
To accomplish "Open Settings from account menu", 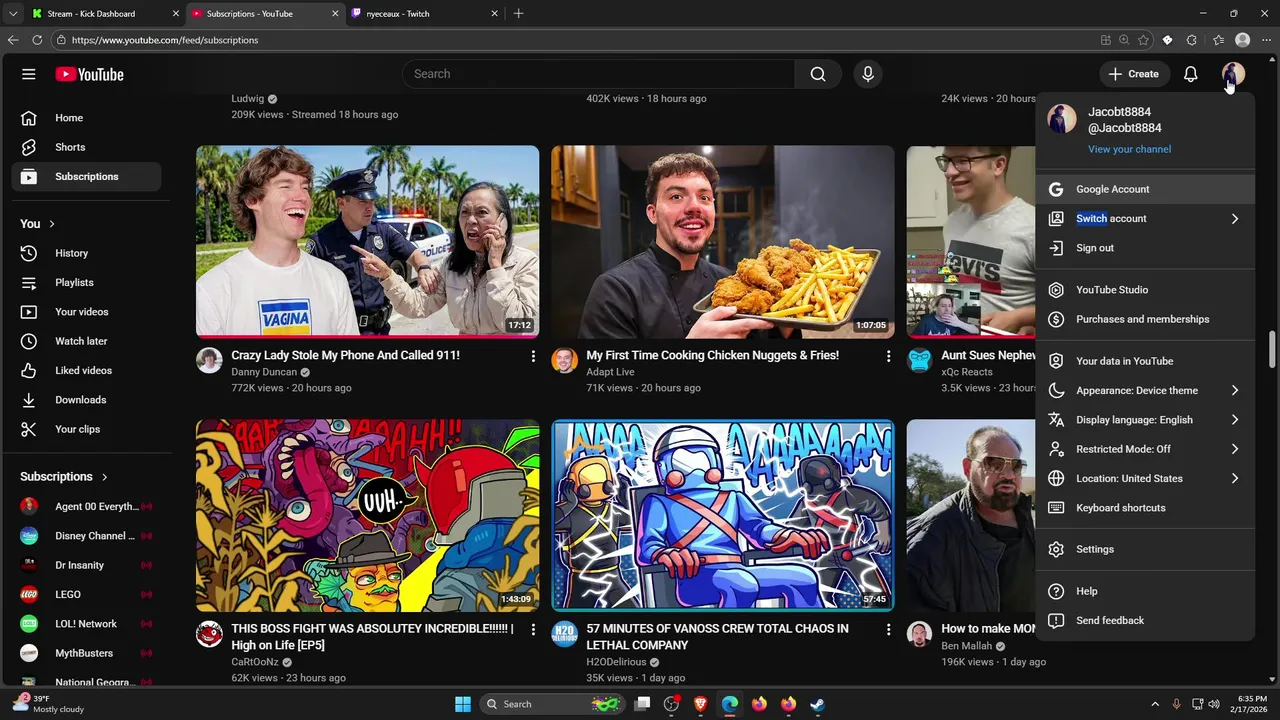I will (1145, 549).
